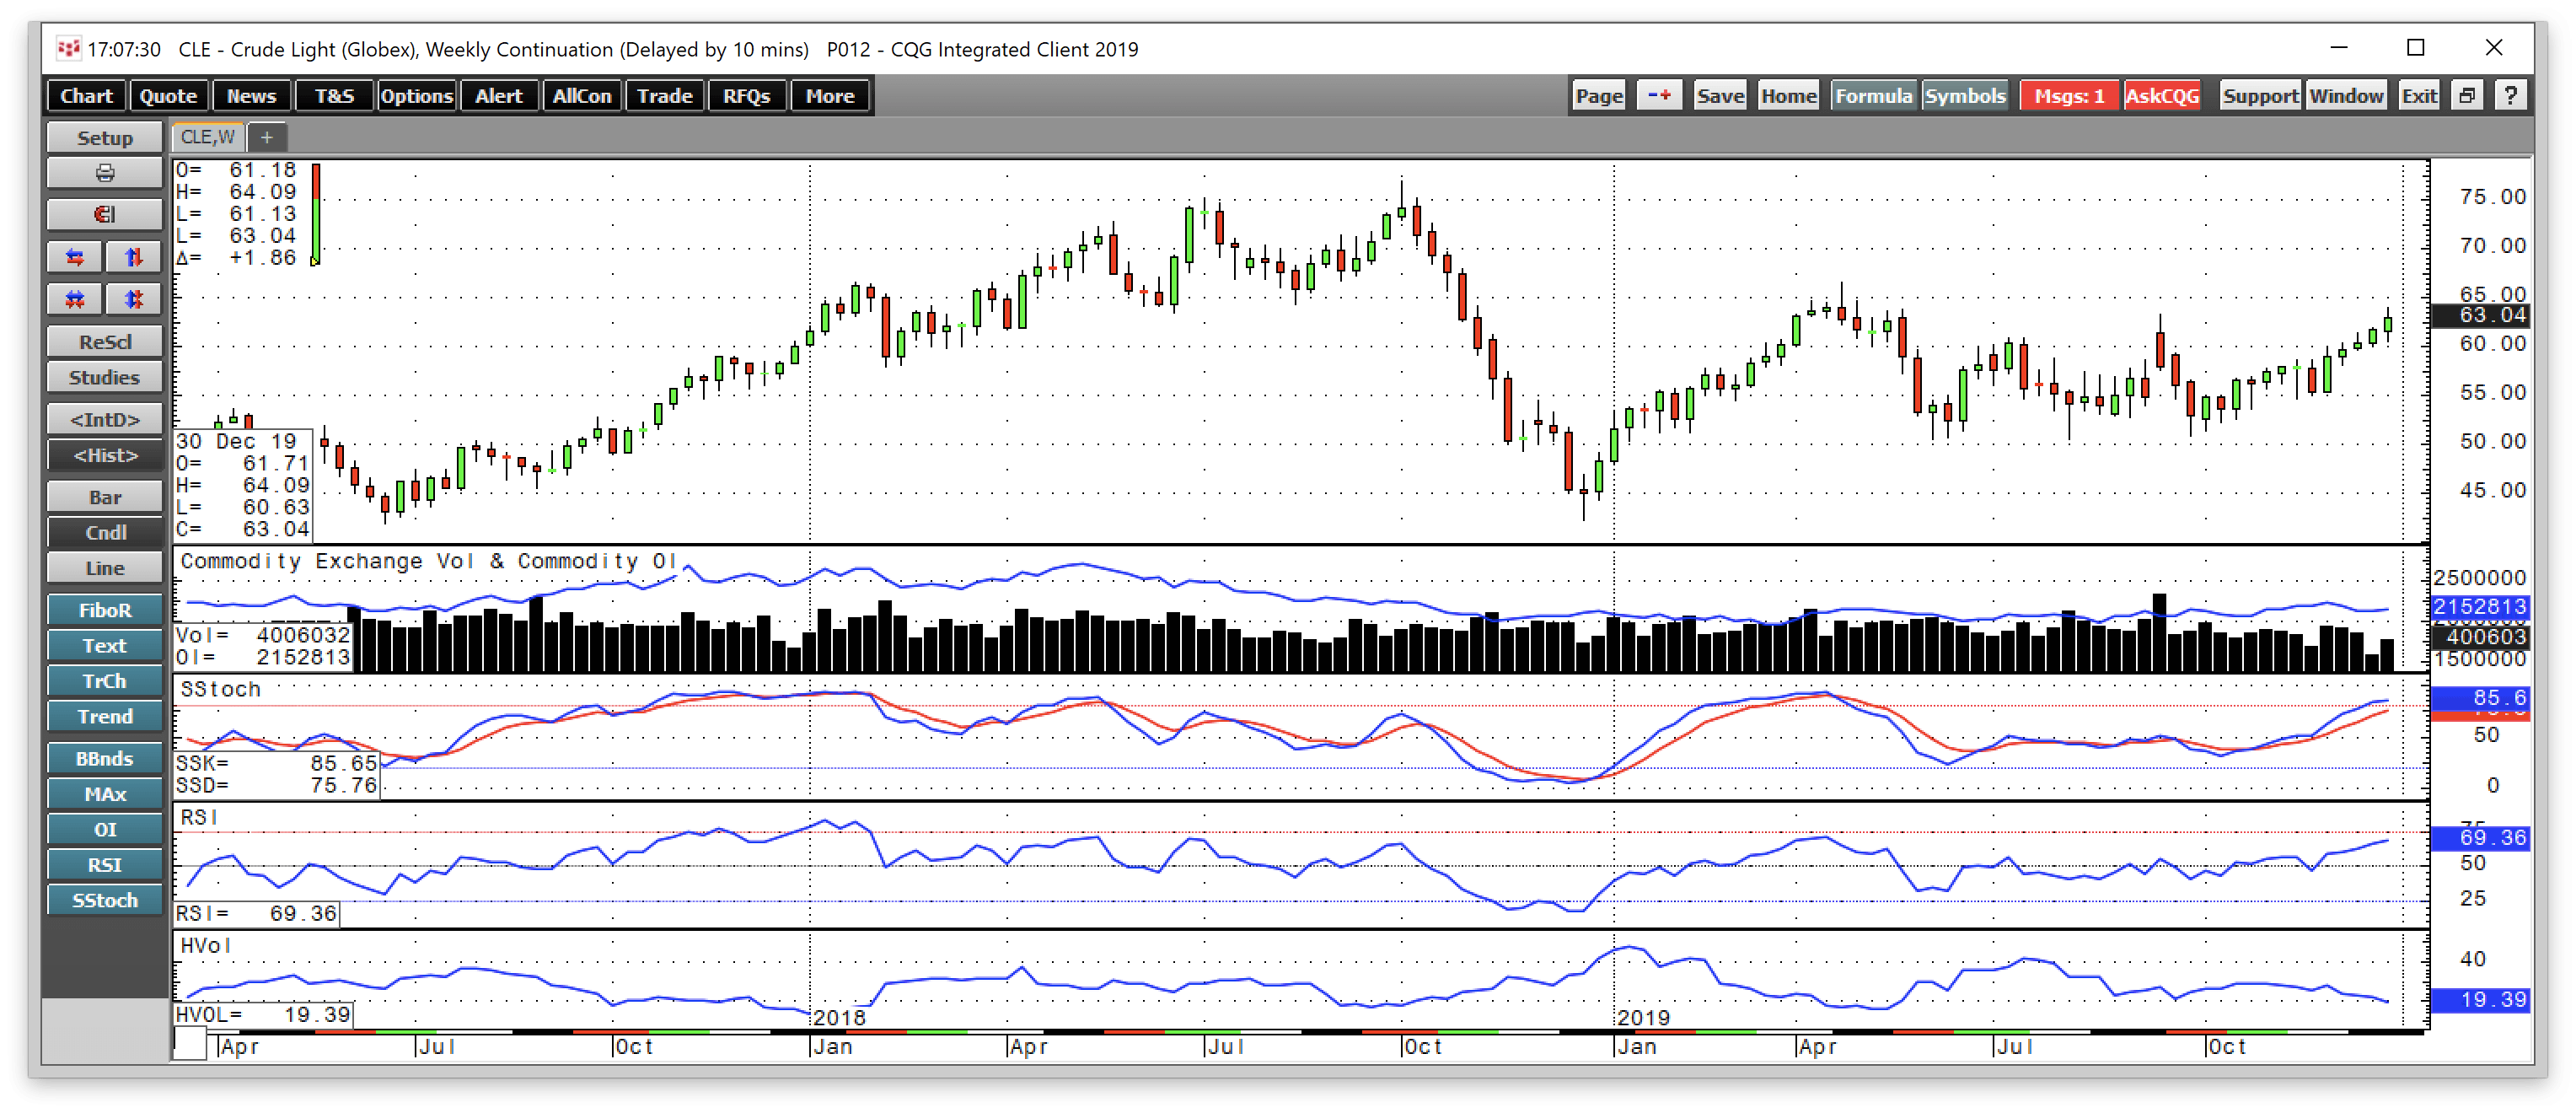The height and width of the screenshot is (1113, 2576).
Task: Click the vertical blue-red arrows scale icon
Action: pos(133,257)
